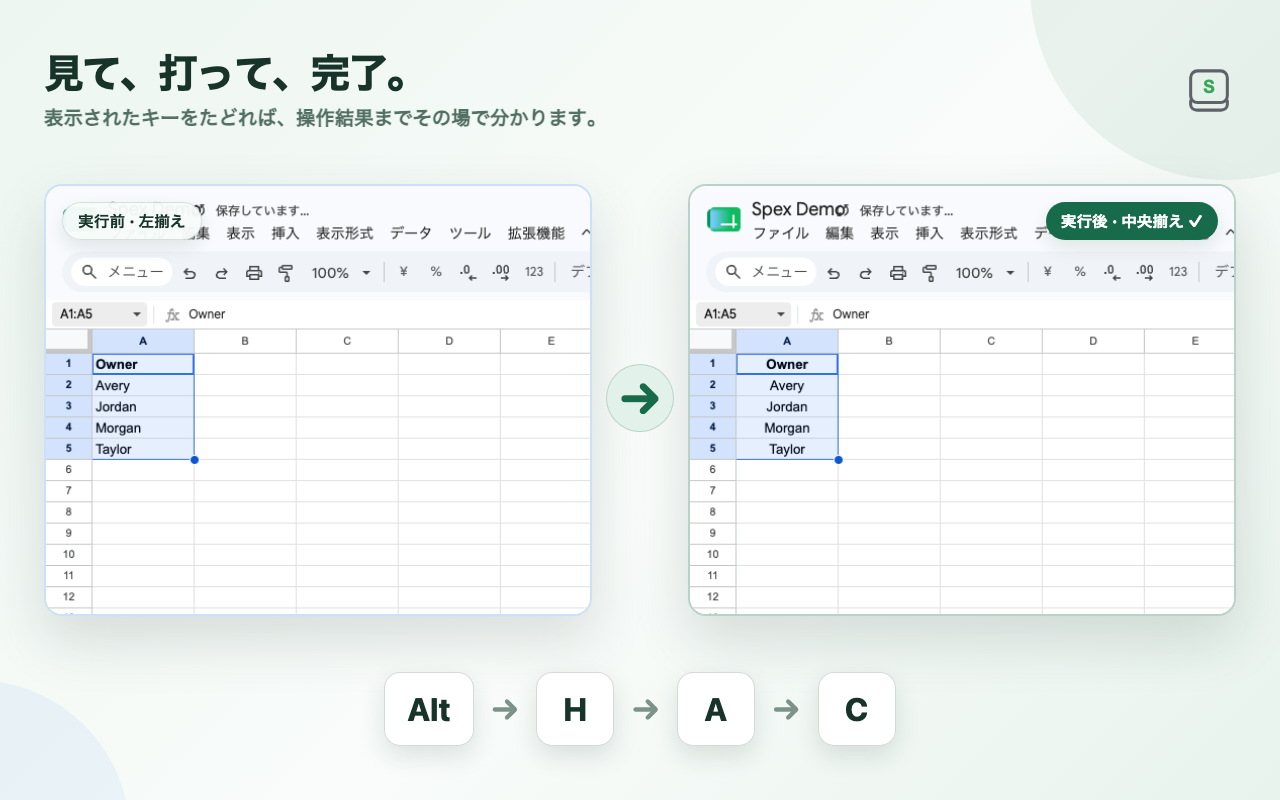Image resolution: width=1280 pixels, height=800 pixels.
Task: Open 挿入 menu in left spreadsheet
Action: (285, 233)
